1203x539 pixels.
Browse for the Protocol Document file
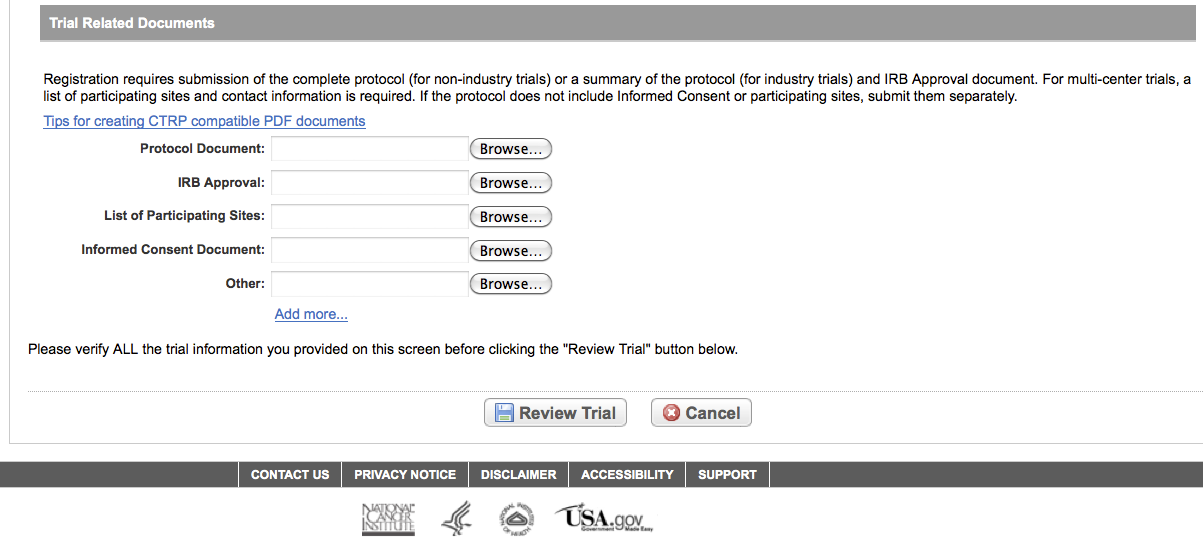[x=511, y=149]
